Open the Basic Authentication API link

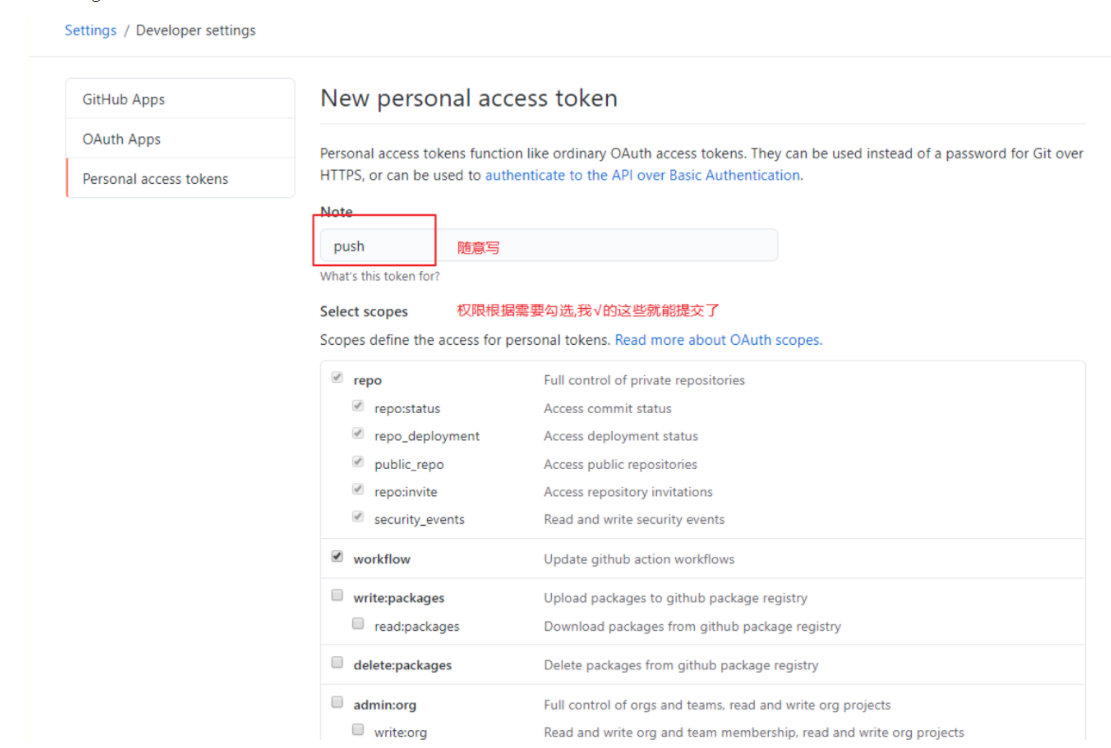point(642,175)
